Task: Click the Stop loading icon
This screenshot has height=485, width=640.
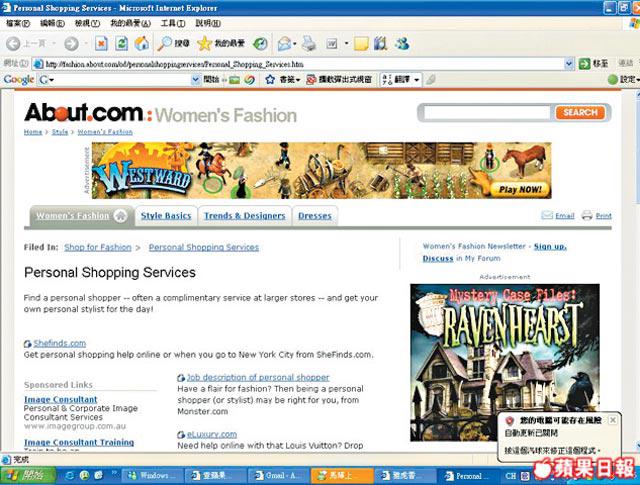Action: 101,43
